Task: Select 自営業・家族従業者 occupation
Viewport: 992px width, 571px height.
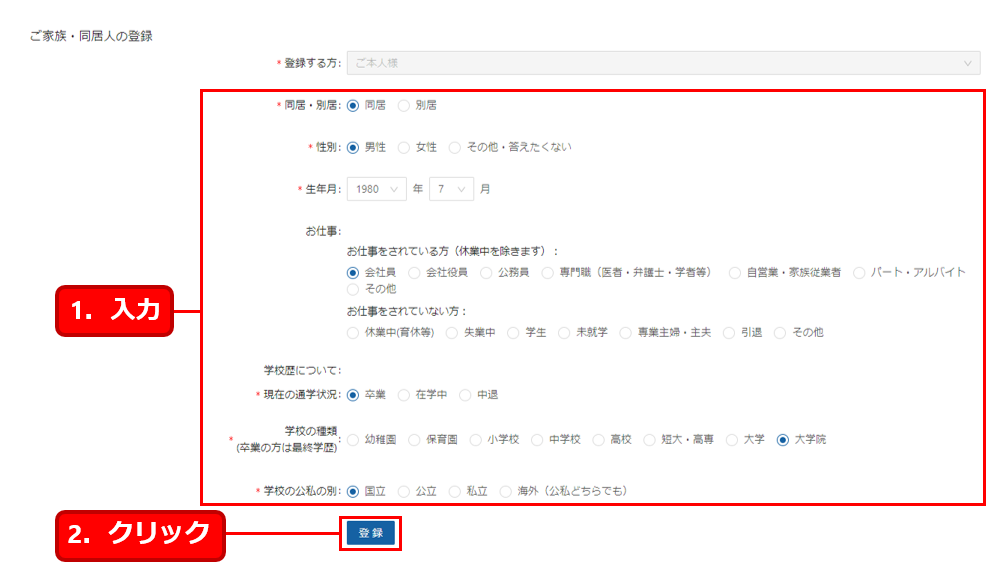Action: [x=735, y=272]
